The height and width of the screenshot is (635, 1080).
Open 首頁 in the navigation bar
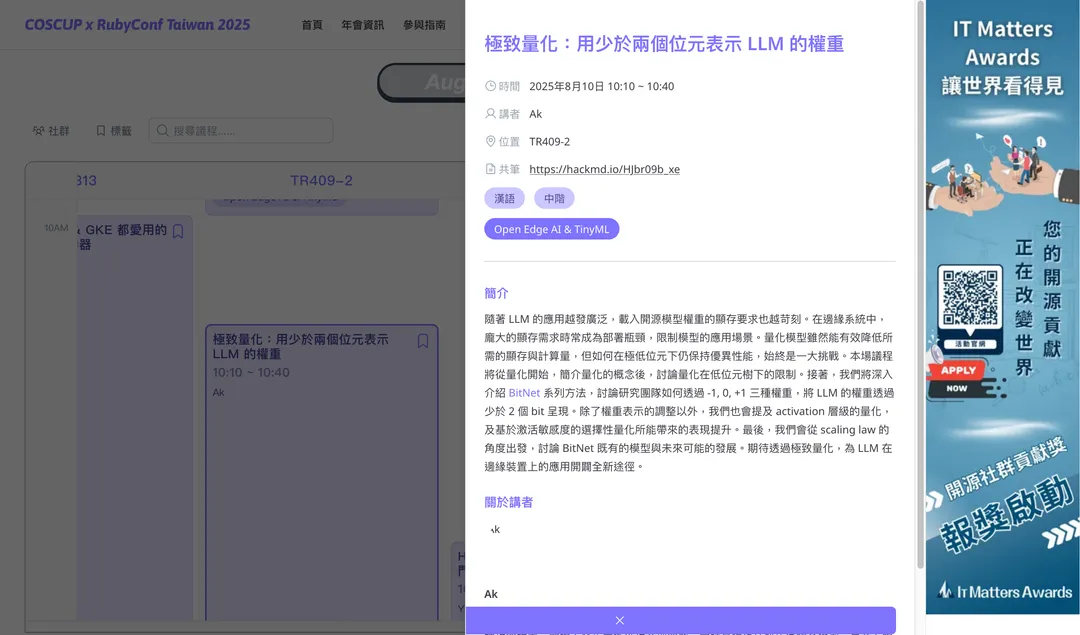[x=311, y=26]
